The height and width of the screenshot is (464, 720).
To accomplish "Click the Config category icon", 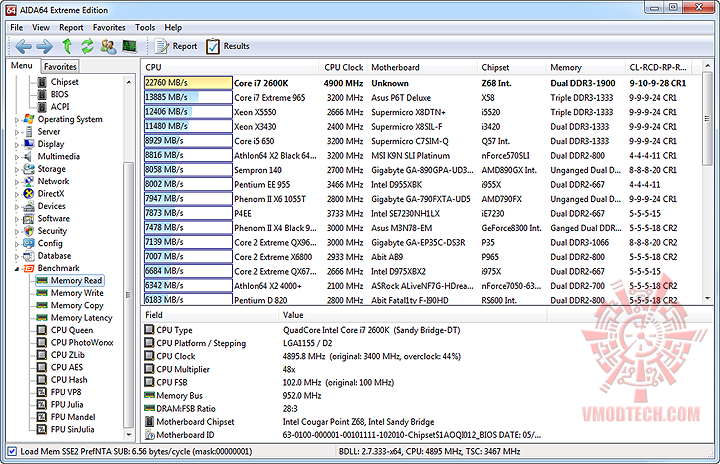I will (x=28, y=243).
